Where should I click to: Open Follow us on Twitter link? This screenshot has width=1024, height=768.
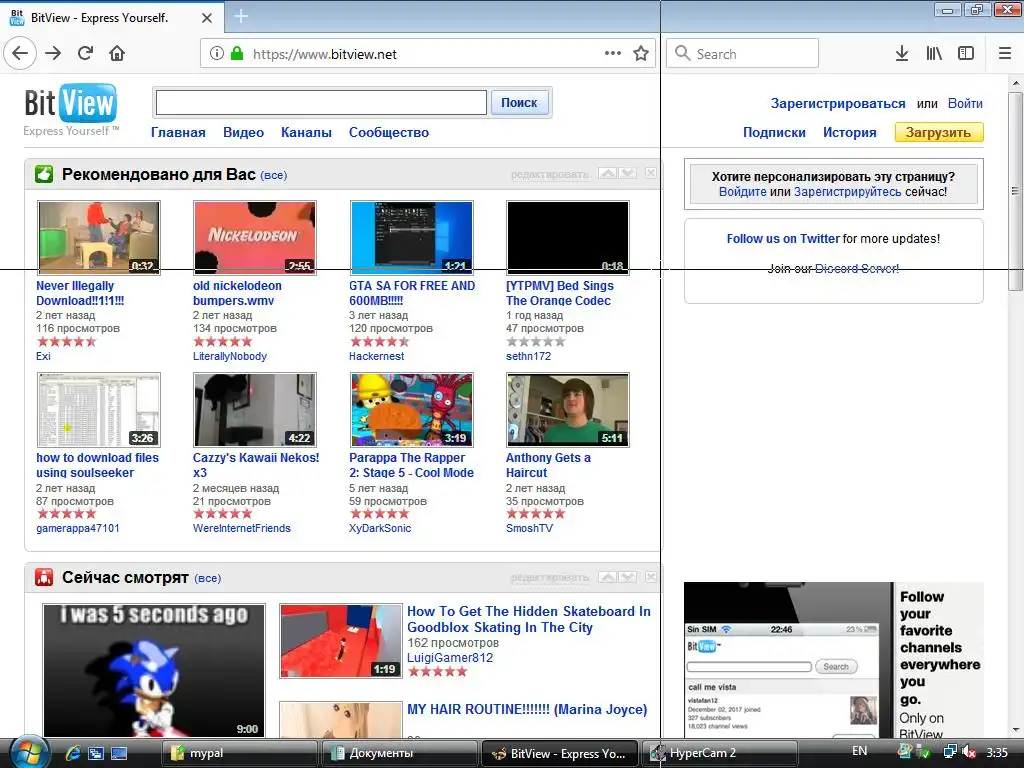(x=783, y=239)
